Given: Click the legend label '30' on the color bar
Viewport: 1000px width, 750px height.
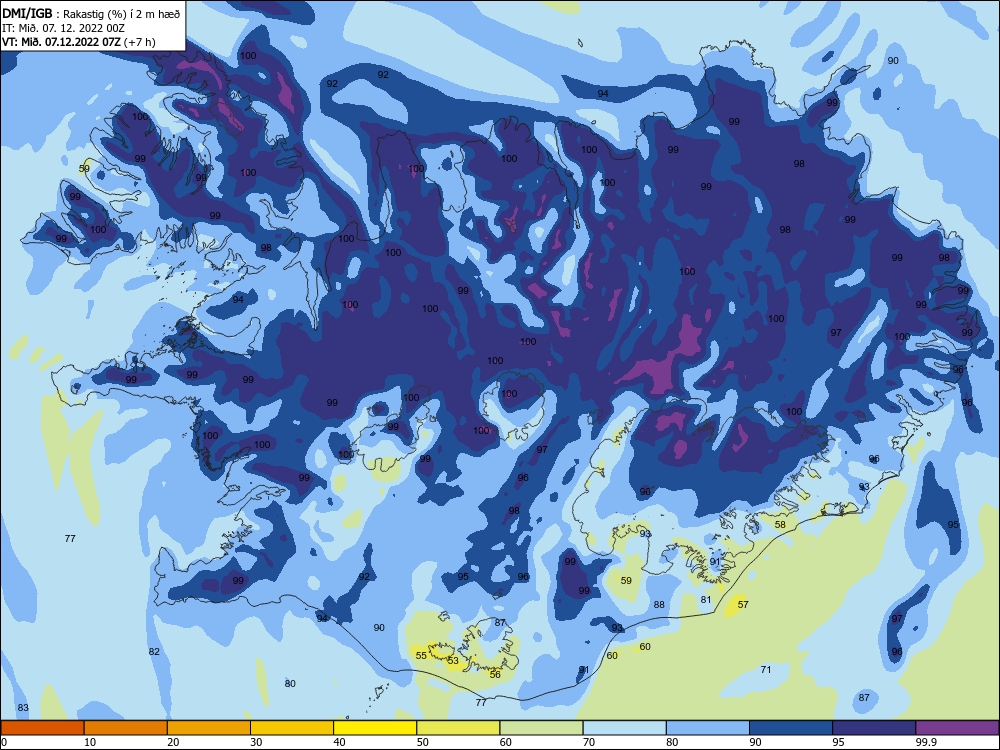Looking at the screenshot, I should [x=256, y=742].
